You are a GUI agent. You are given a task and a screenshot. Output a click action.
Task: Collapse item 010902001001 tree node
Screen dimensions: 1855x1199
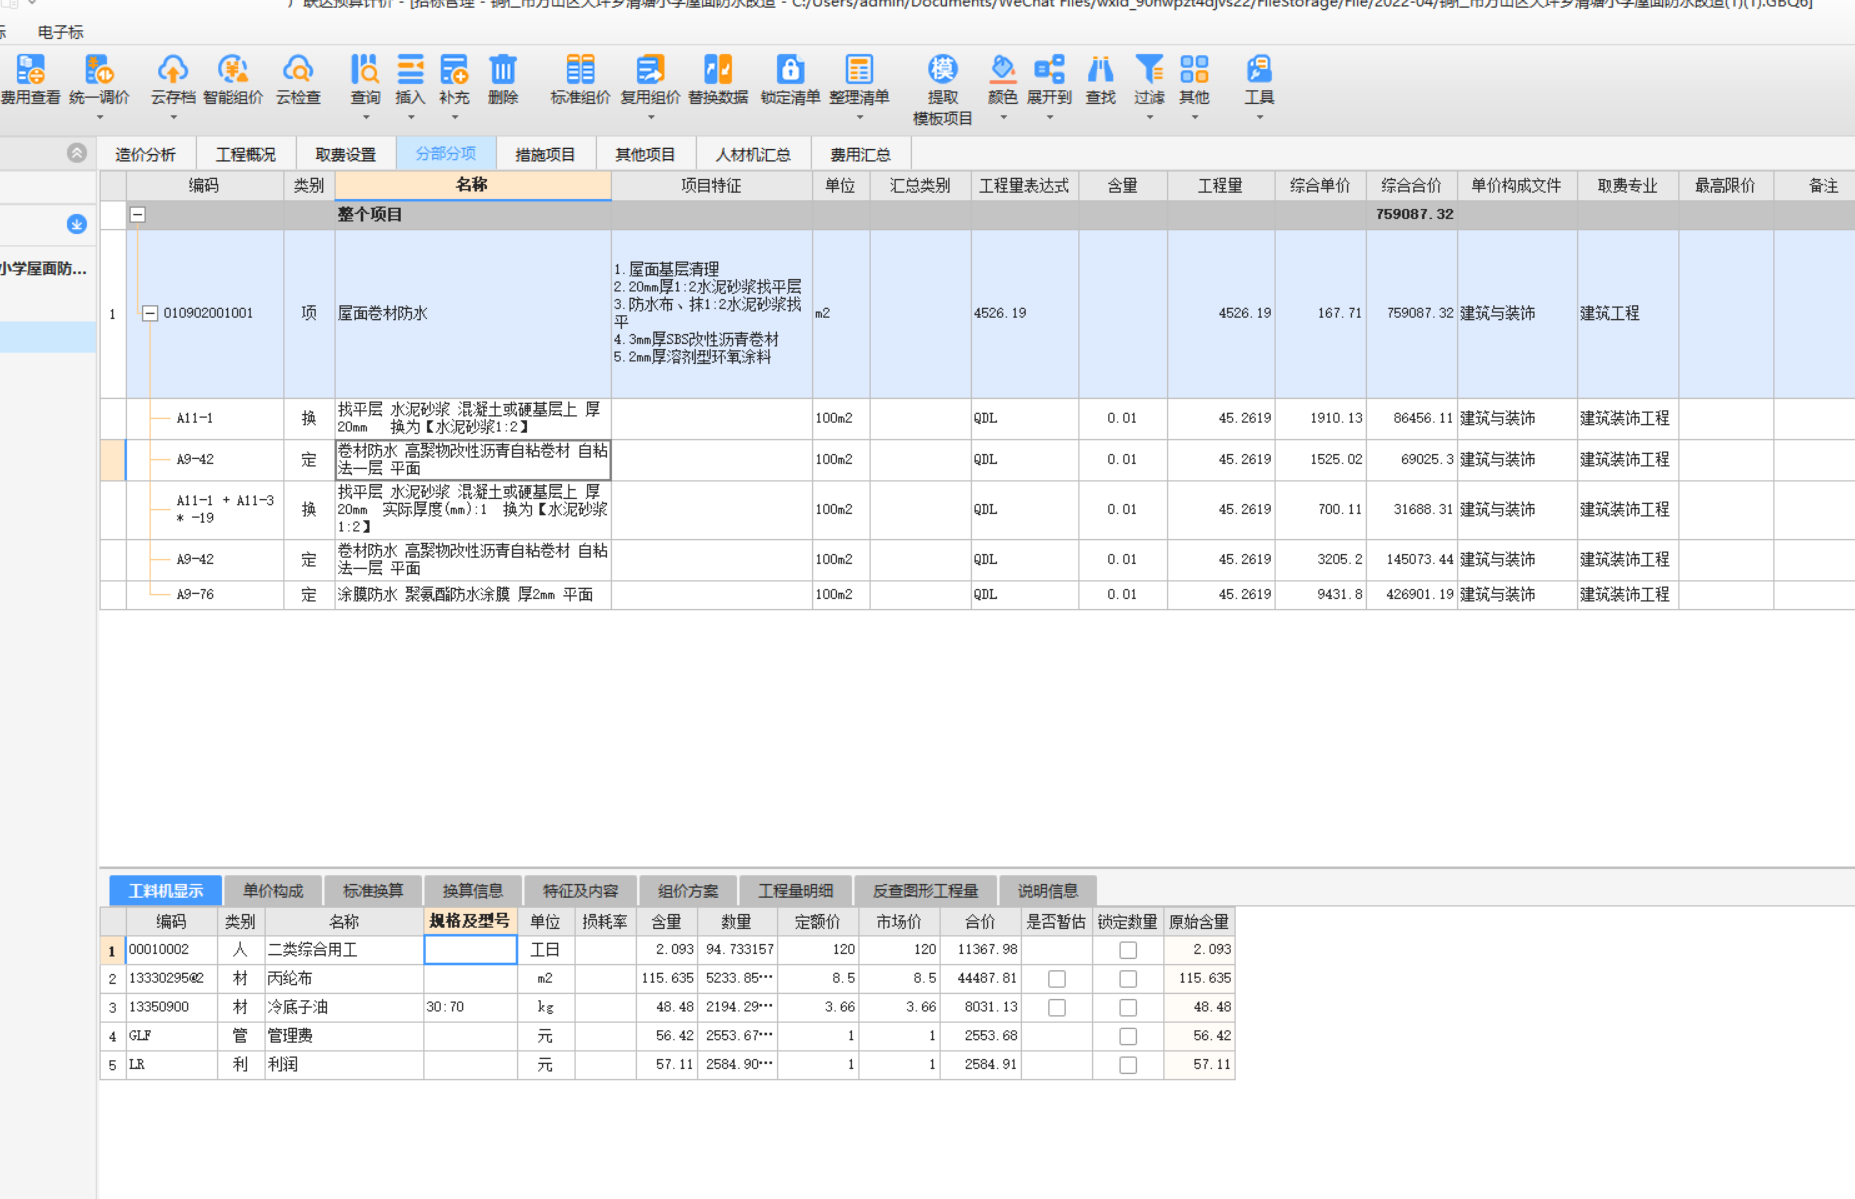pos(150,313)
